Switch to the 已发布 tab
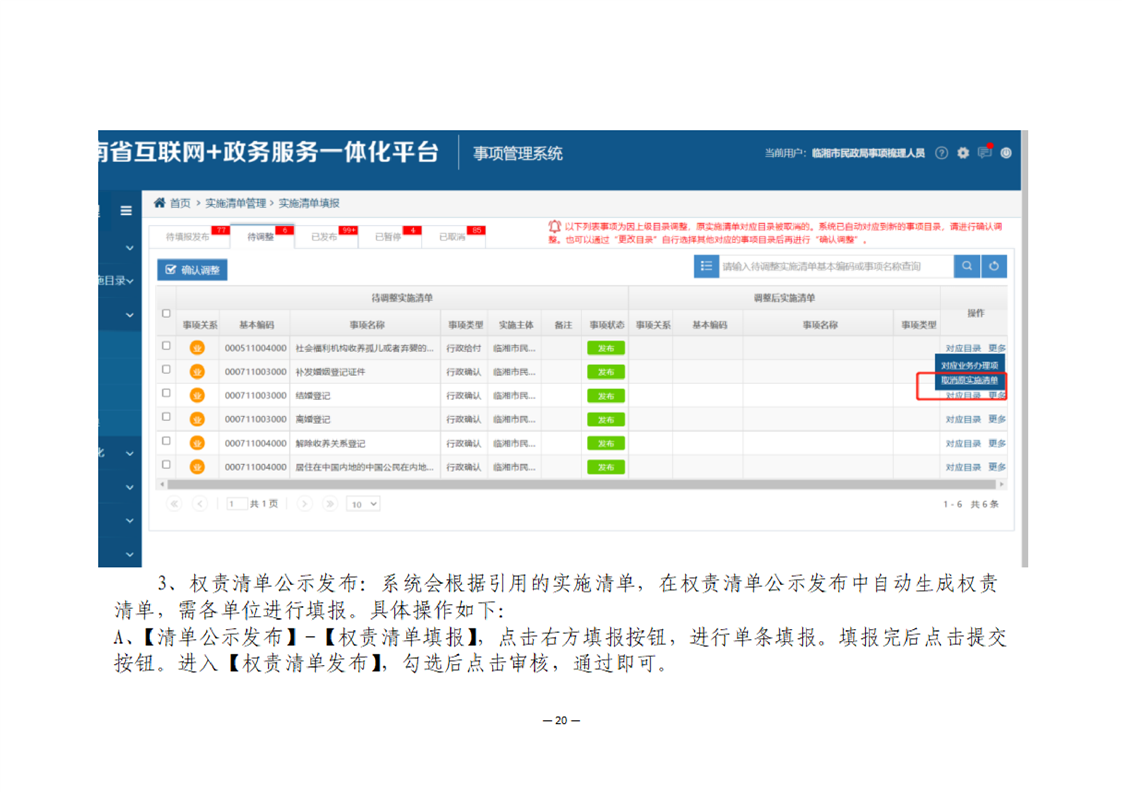This screenshot has width=1122, height=792. click(324, 237)
